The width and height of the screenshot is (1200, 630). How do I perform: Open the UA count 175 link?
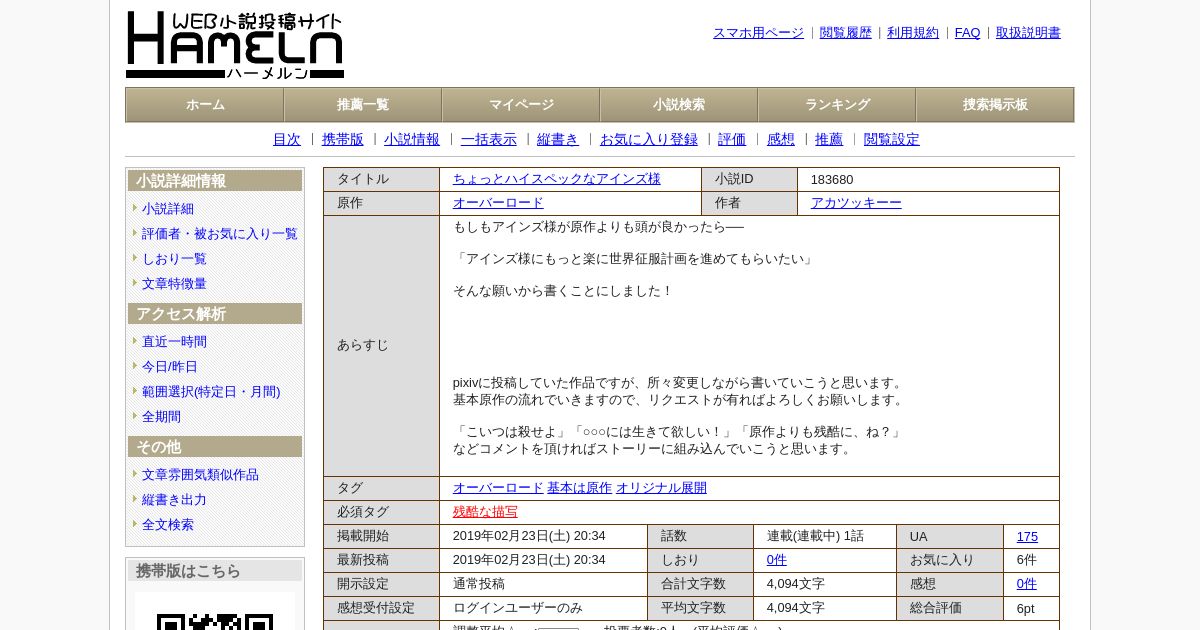(1027, 537)
